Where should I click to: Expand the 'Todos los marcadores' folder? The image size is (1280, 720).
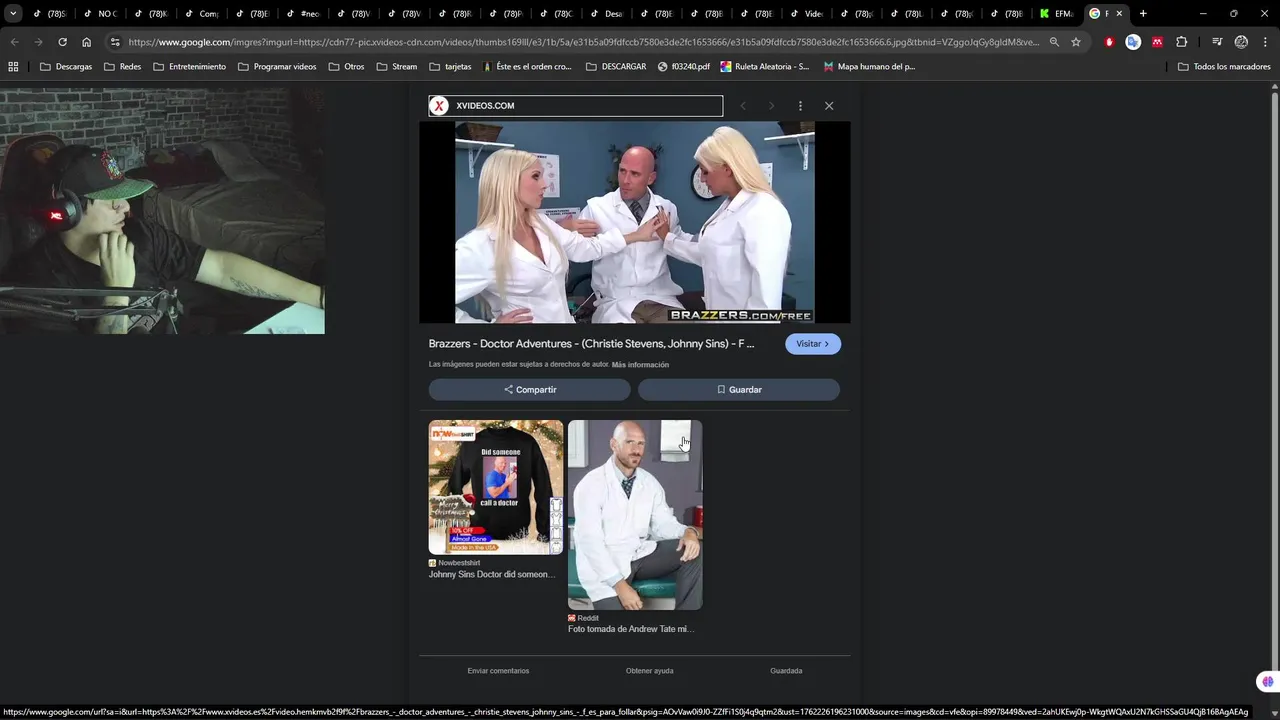[x=1224, y=66]
